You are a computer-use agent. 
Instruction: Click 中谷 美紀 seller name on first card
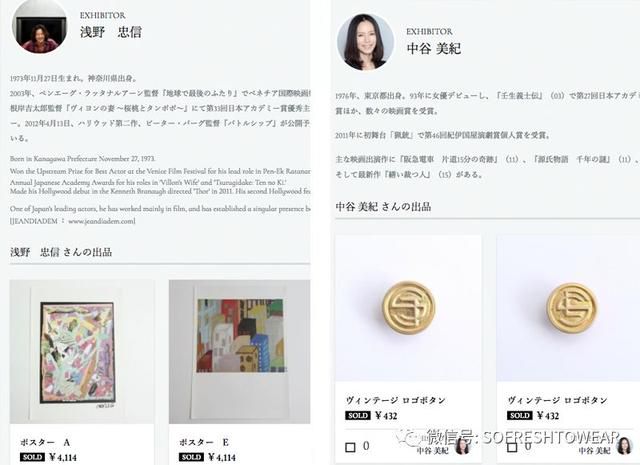tap(432, 450)
